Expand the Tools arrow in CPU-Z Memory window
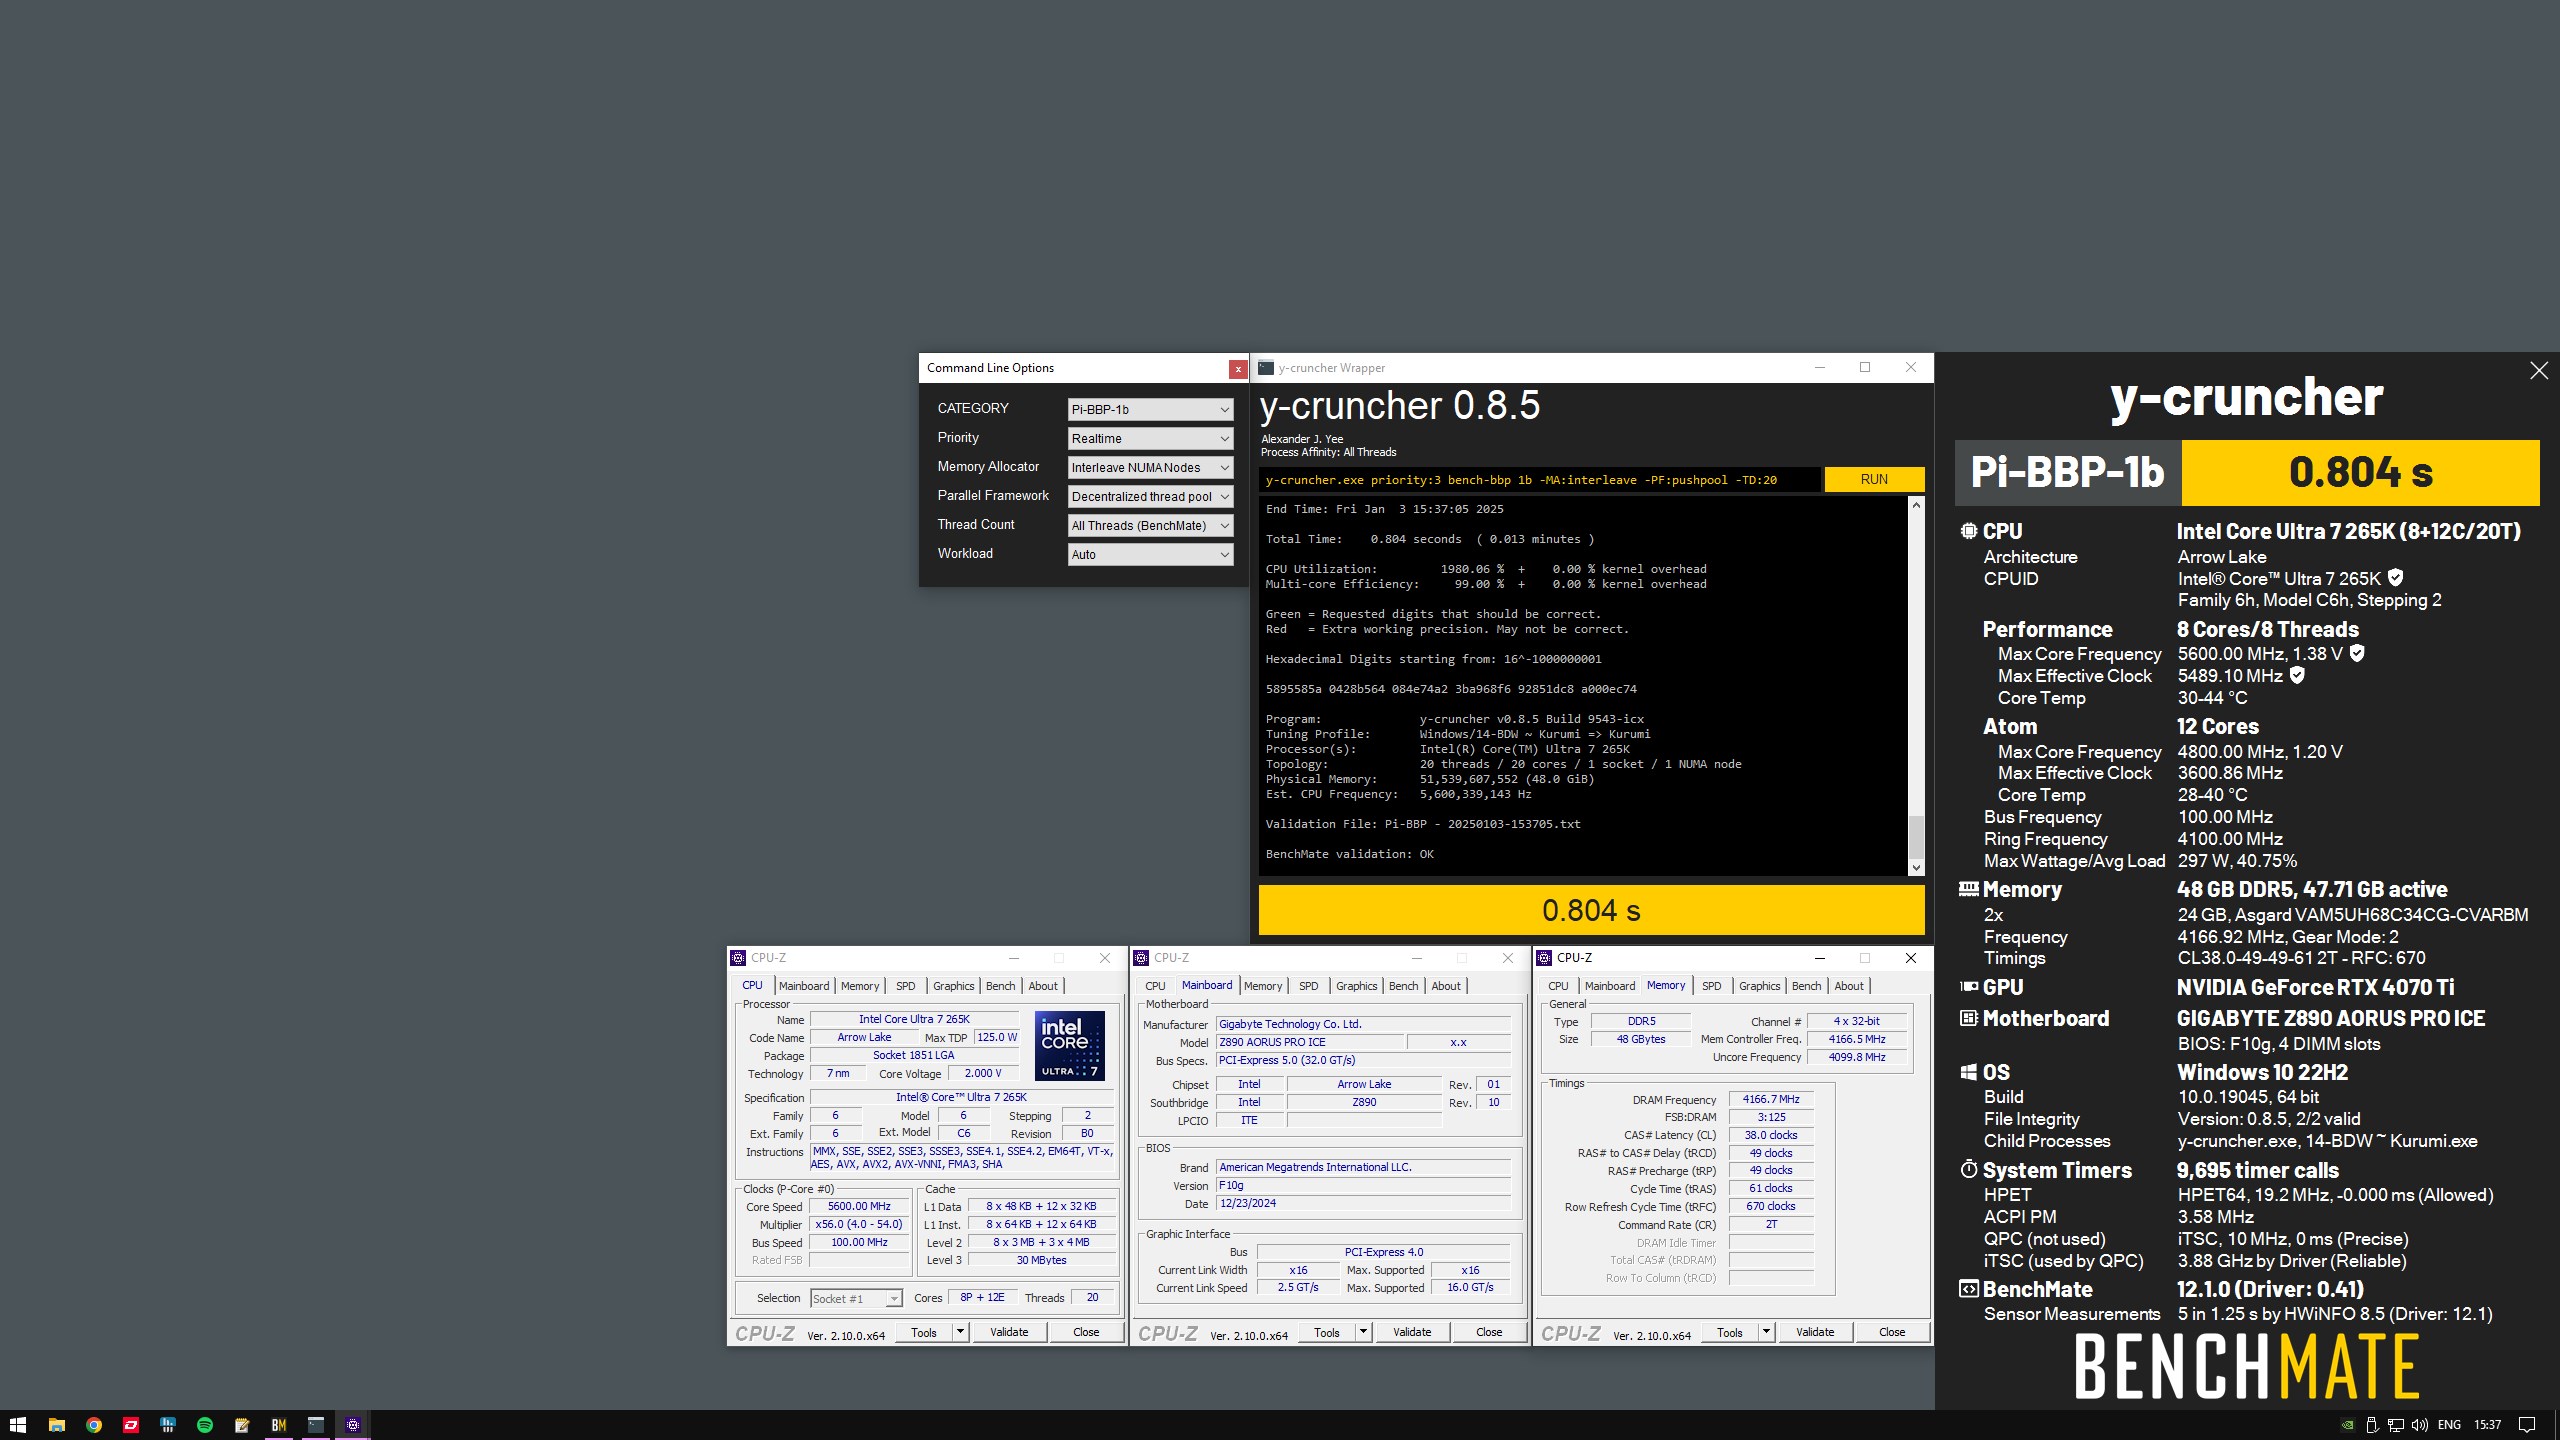 tap(1766, 1332)
